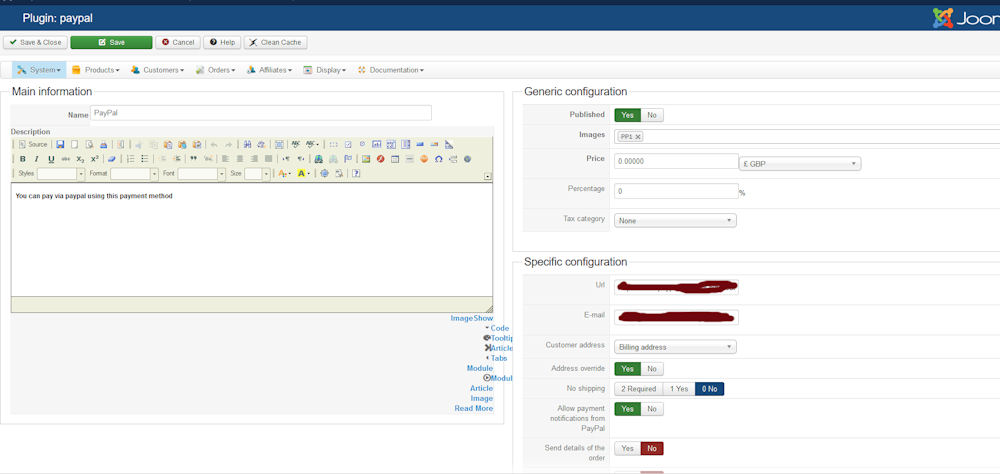Image resolution: width=1000 pixels, height=474 pixels.
Task: Click the Select All editor icon
Action: point(279,145)
